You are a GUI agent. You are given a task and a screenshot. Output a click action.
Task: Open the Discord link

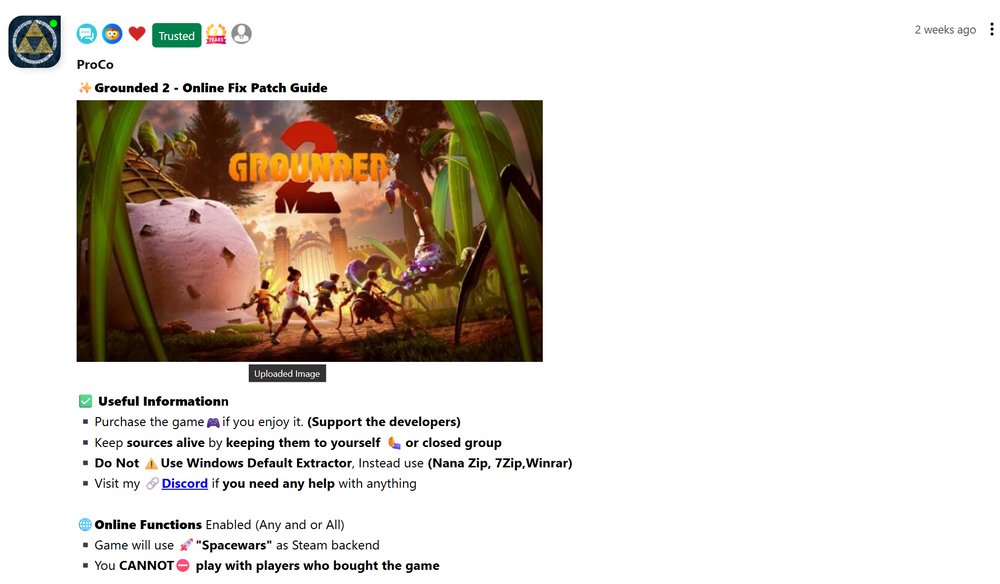tap(184, 483)
